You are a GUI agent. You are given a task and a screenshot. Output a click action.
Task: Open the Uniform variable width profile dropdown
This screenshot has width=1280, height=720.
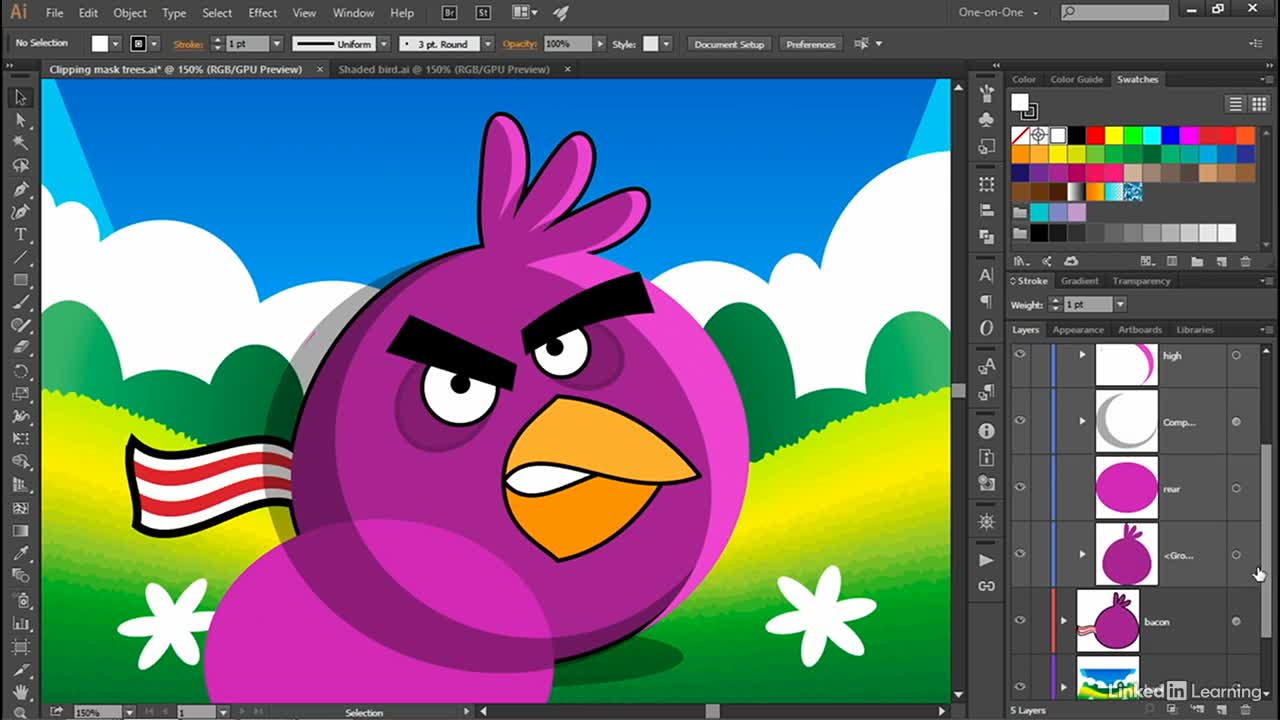383,44
